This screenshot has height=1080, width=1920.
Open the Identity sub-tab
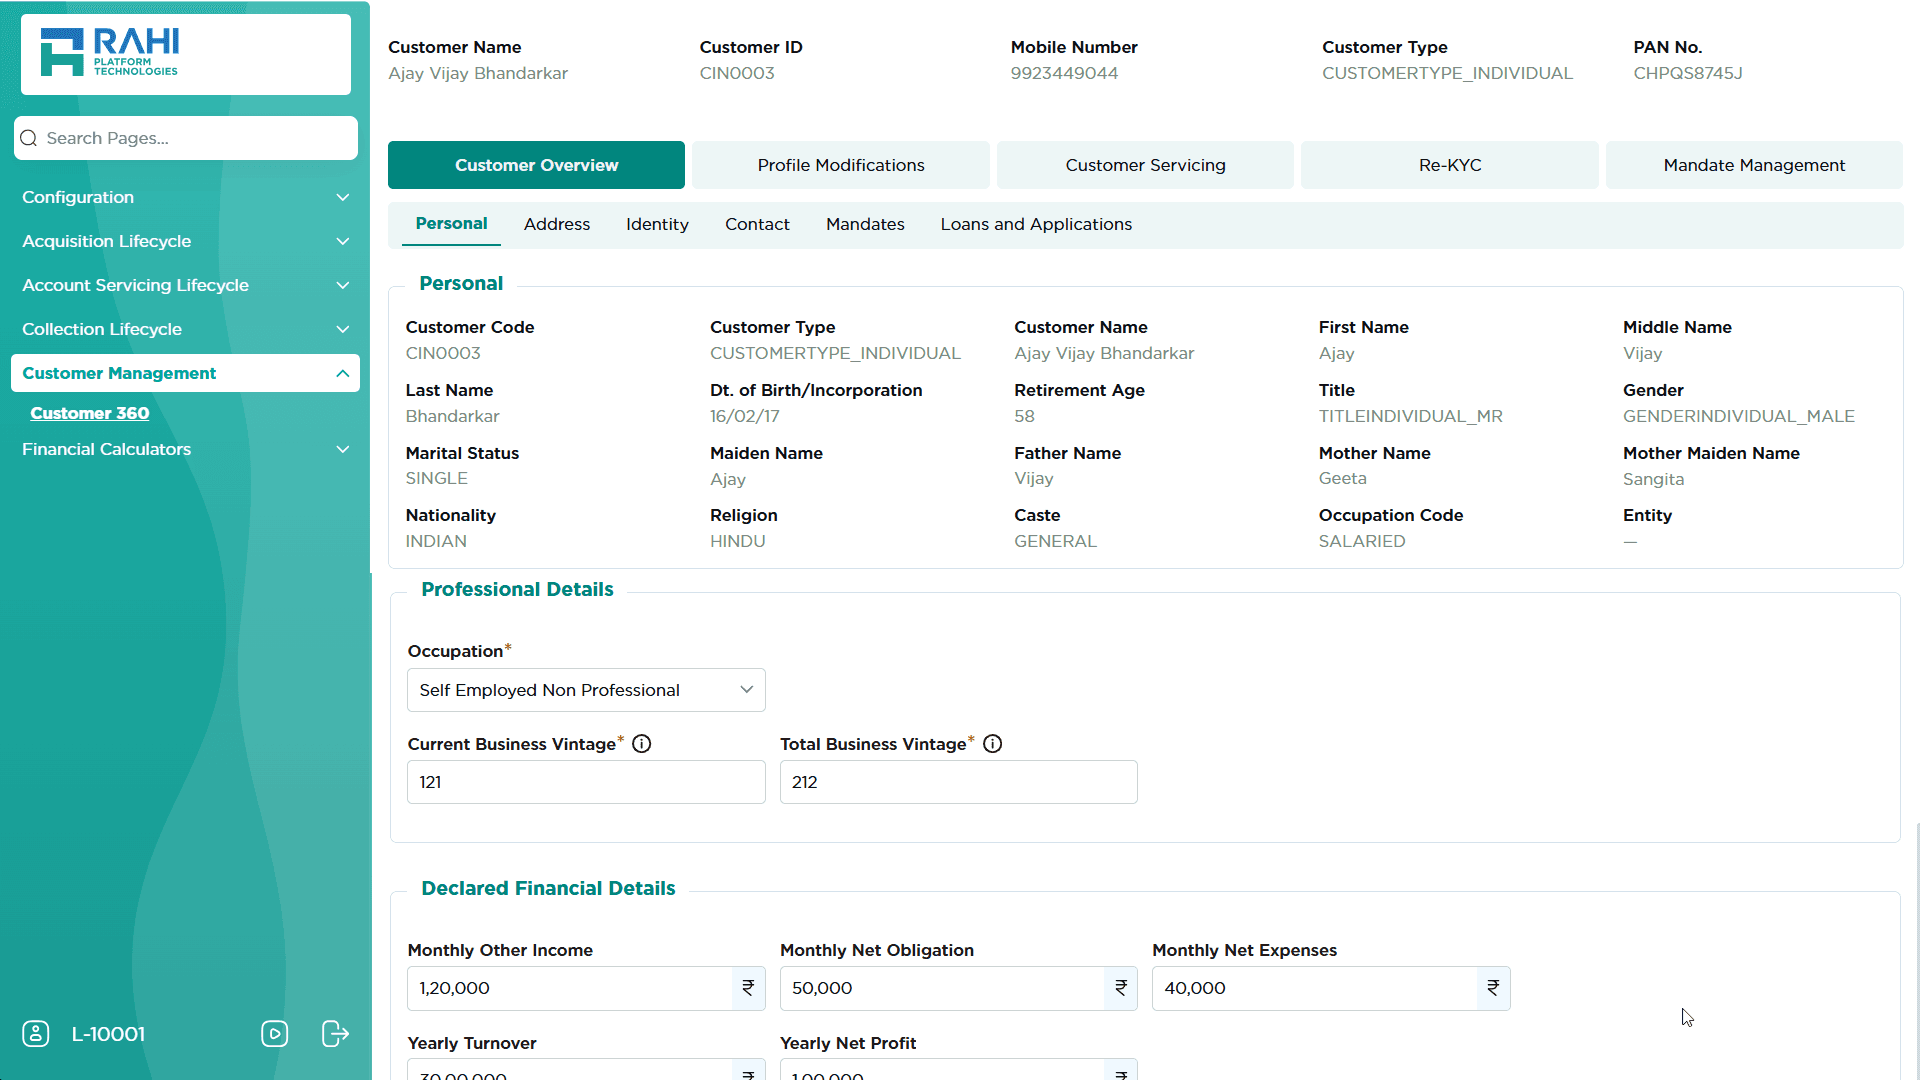[657, 224]
